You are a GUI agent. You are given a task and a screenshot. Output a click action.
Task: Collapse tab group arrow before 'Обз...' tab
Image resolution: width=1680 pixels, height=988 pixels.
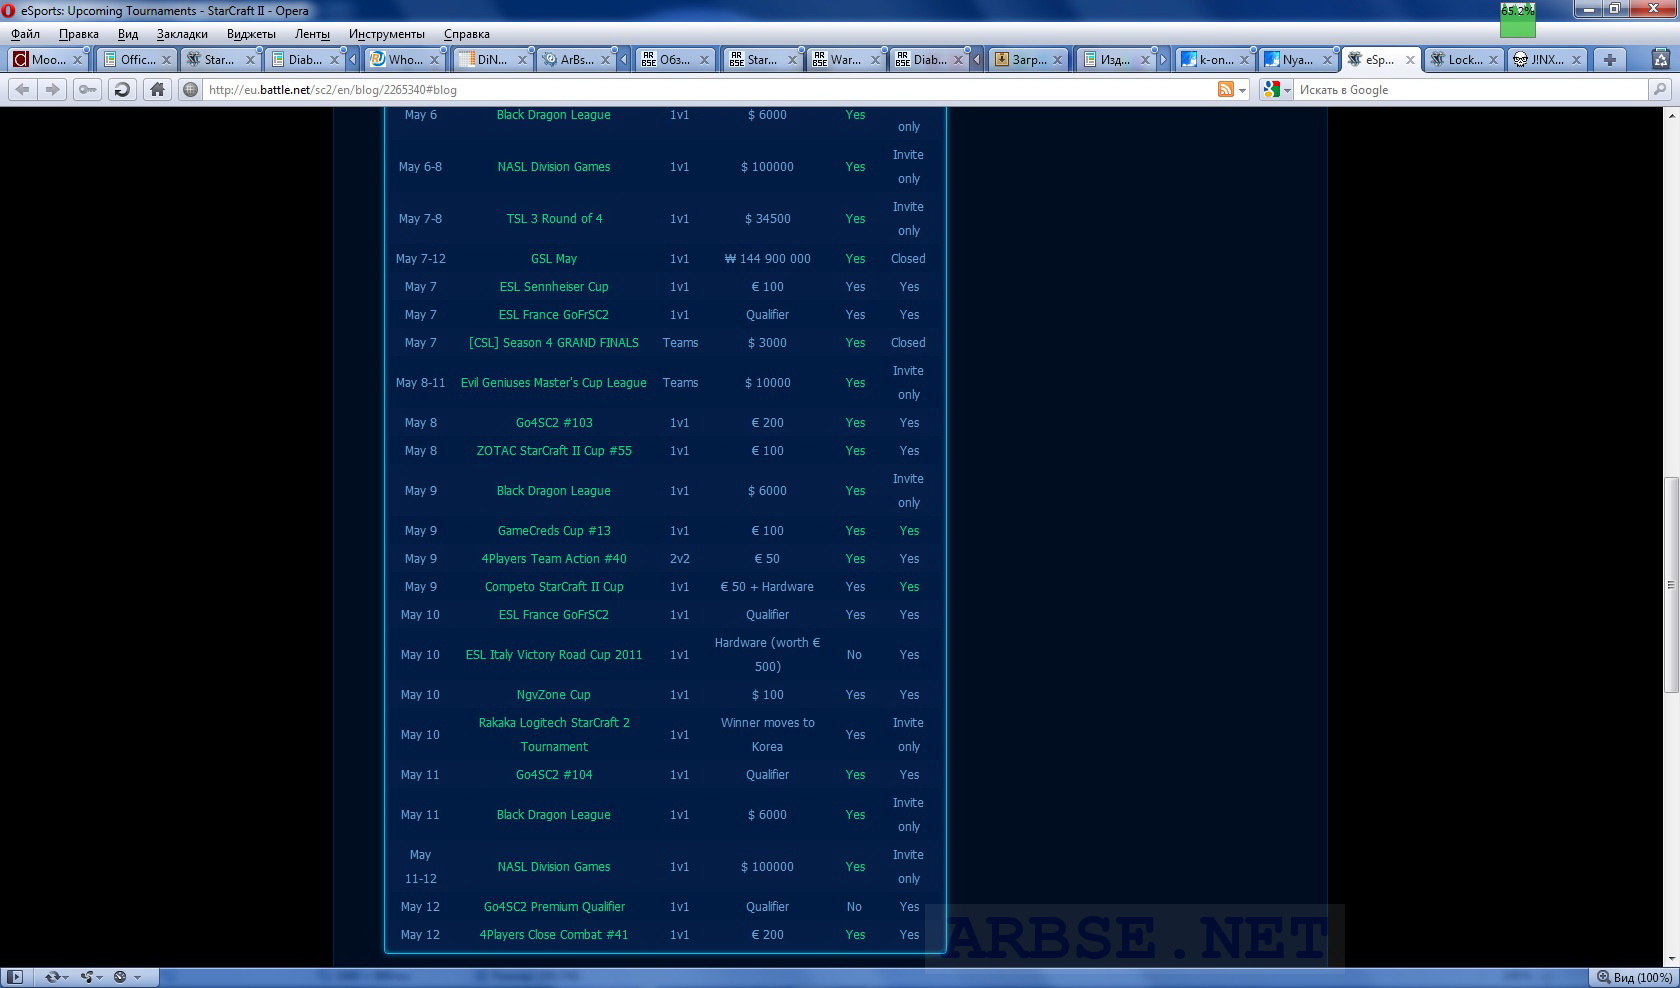(x=624, y=60)
